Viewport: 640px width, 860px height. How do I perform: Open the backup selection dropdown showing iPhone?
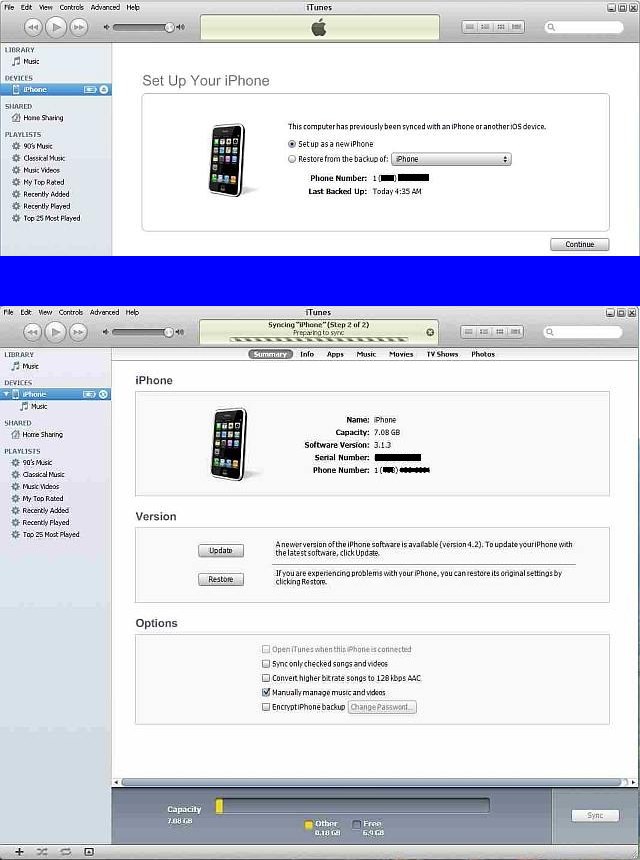pos(451,159)
